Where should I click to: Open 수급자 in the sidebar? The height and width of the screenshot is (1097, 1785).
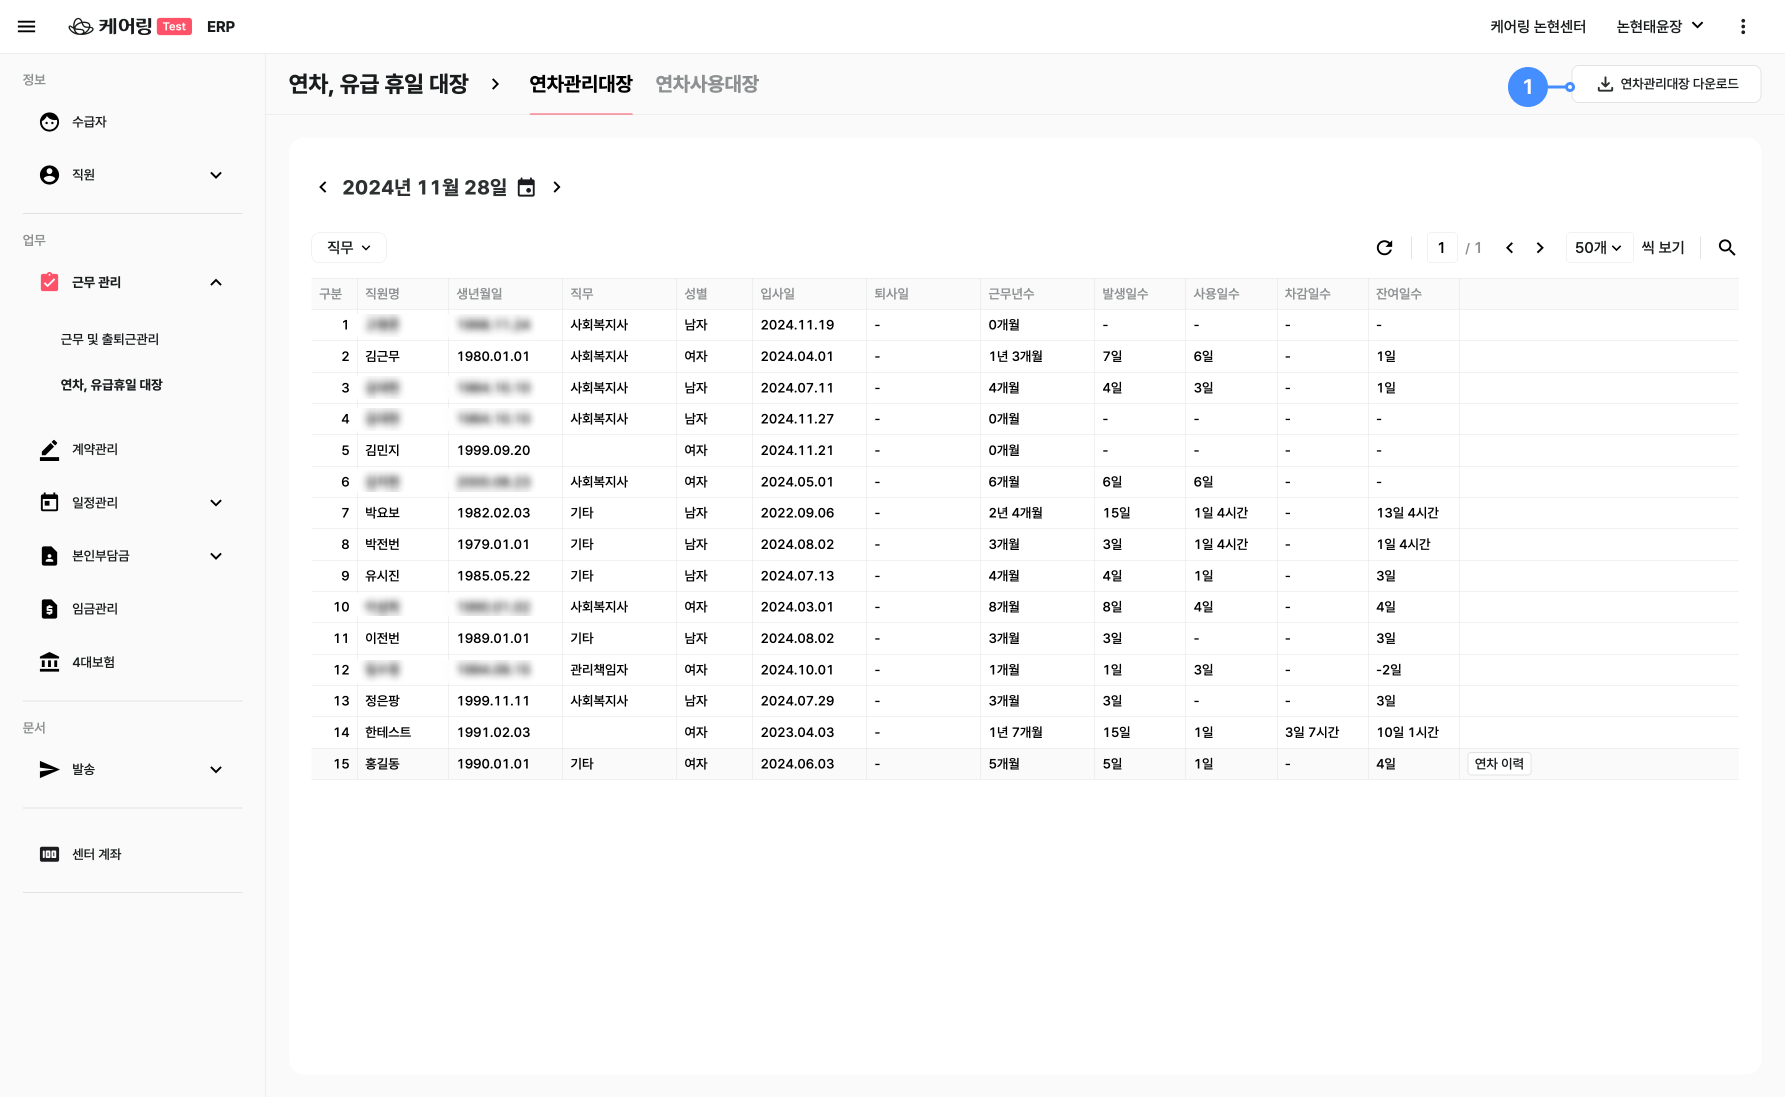[89, 122]
